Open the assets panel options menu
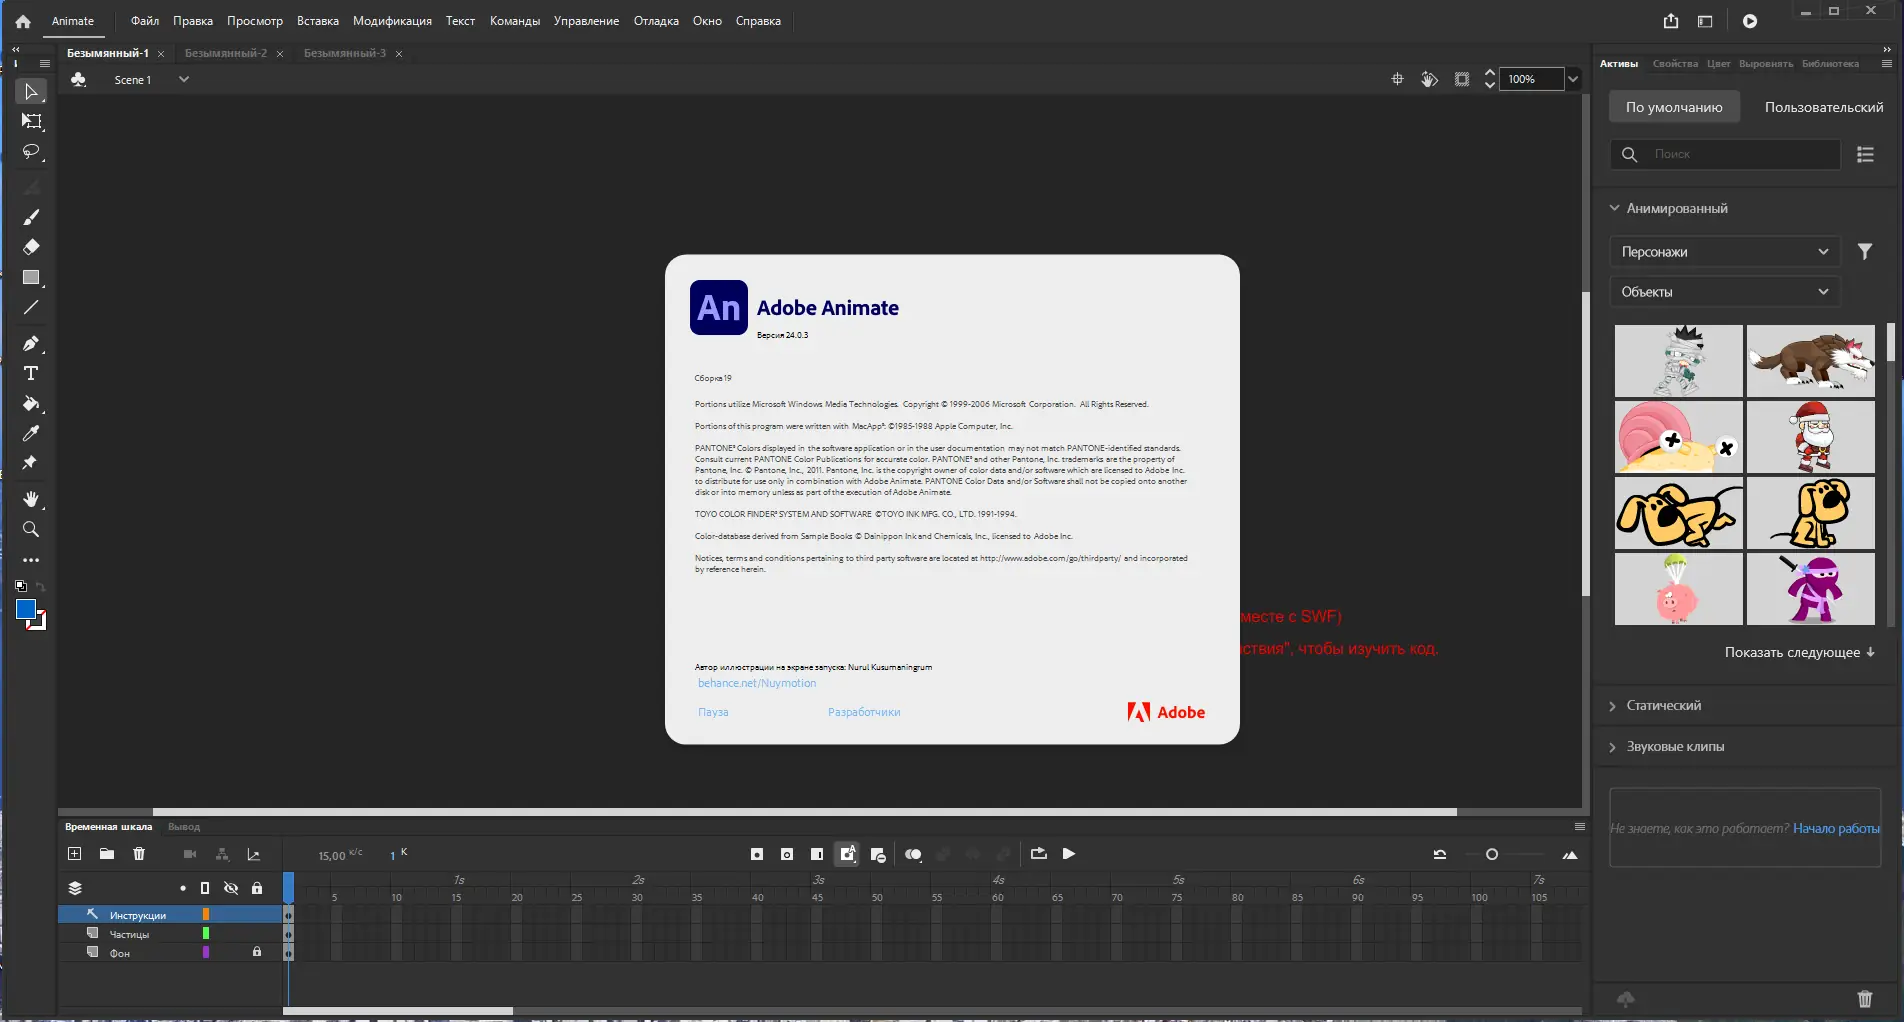1904x1022 pixels. click(x=1887, y=63)
